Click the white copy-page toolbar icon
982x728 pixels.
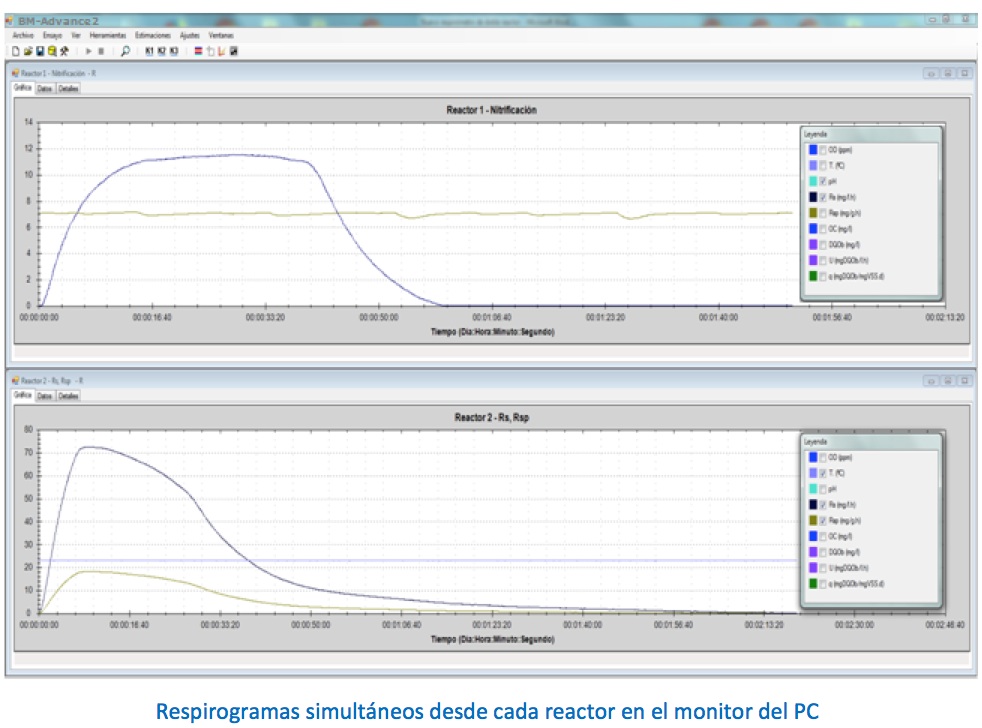tap(210, 51)
